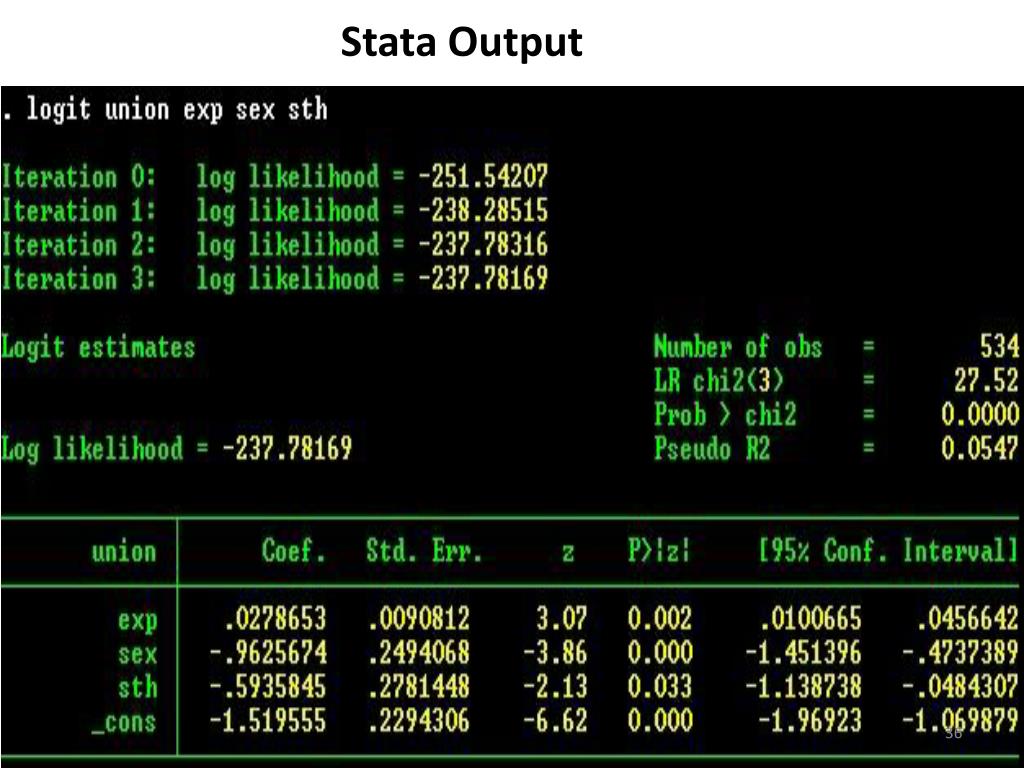1024x768 pixels.
Task: Click the 'sex' row label
Action: (x=137, y=654)
